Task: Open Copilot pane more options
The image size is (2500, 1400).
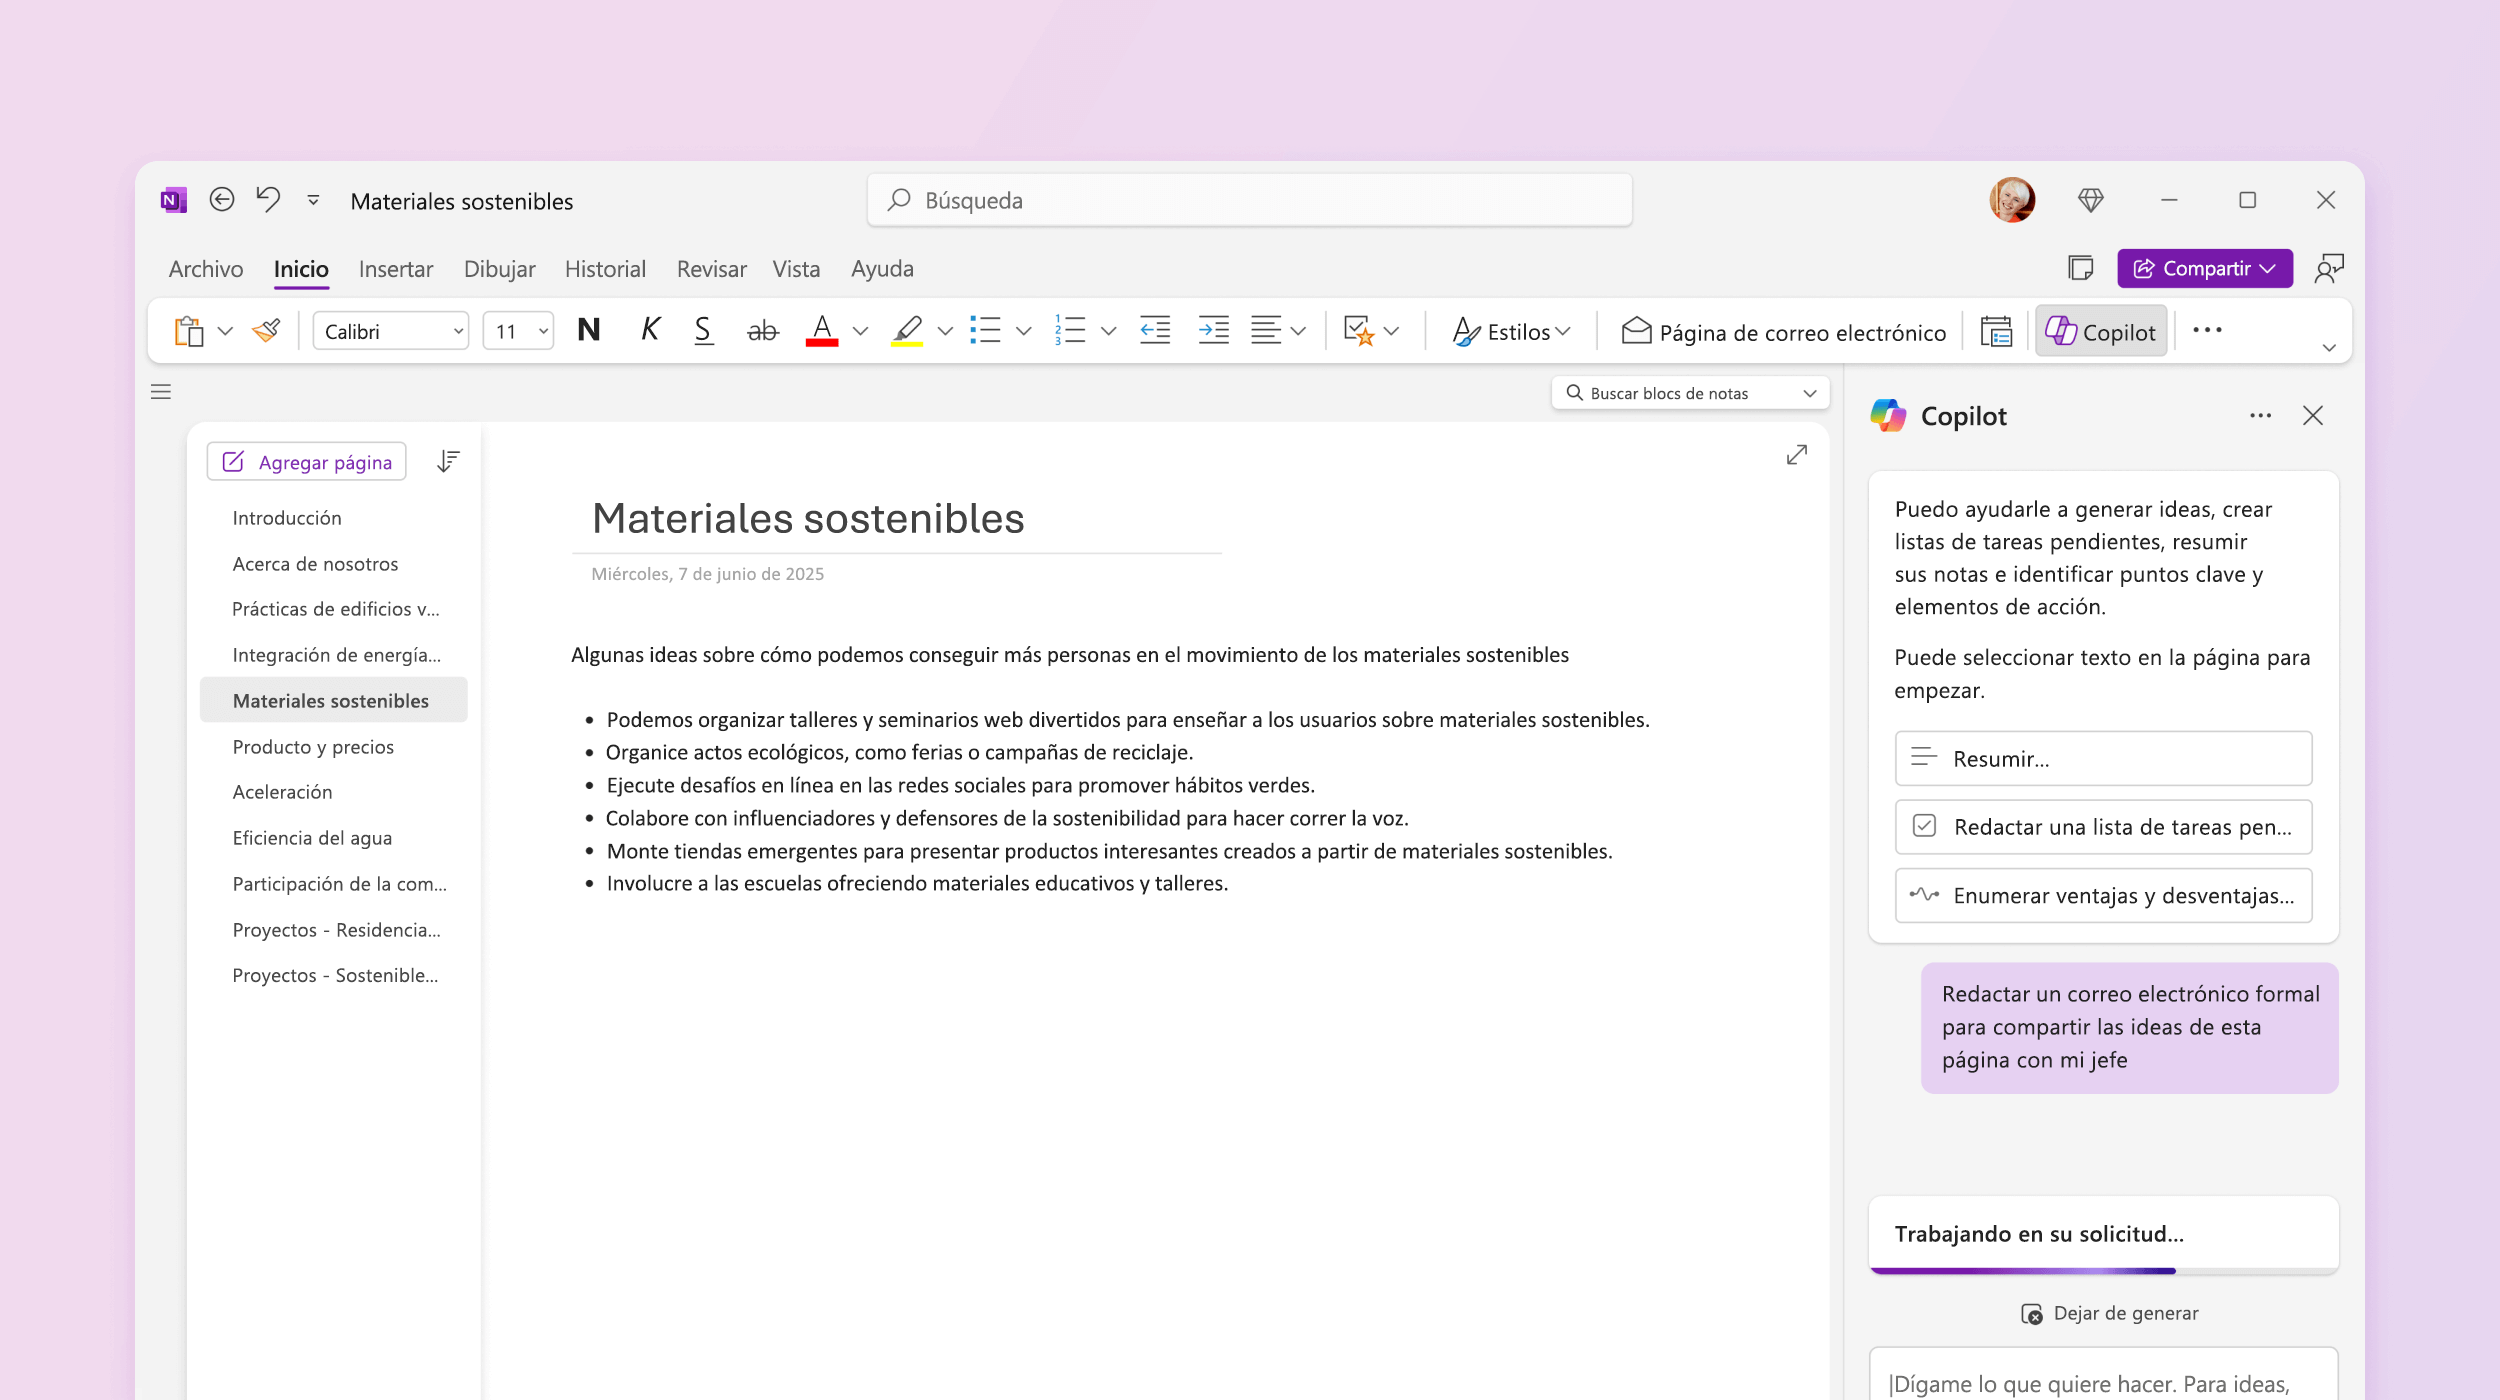Action: point(2261,416)
